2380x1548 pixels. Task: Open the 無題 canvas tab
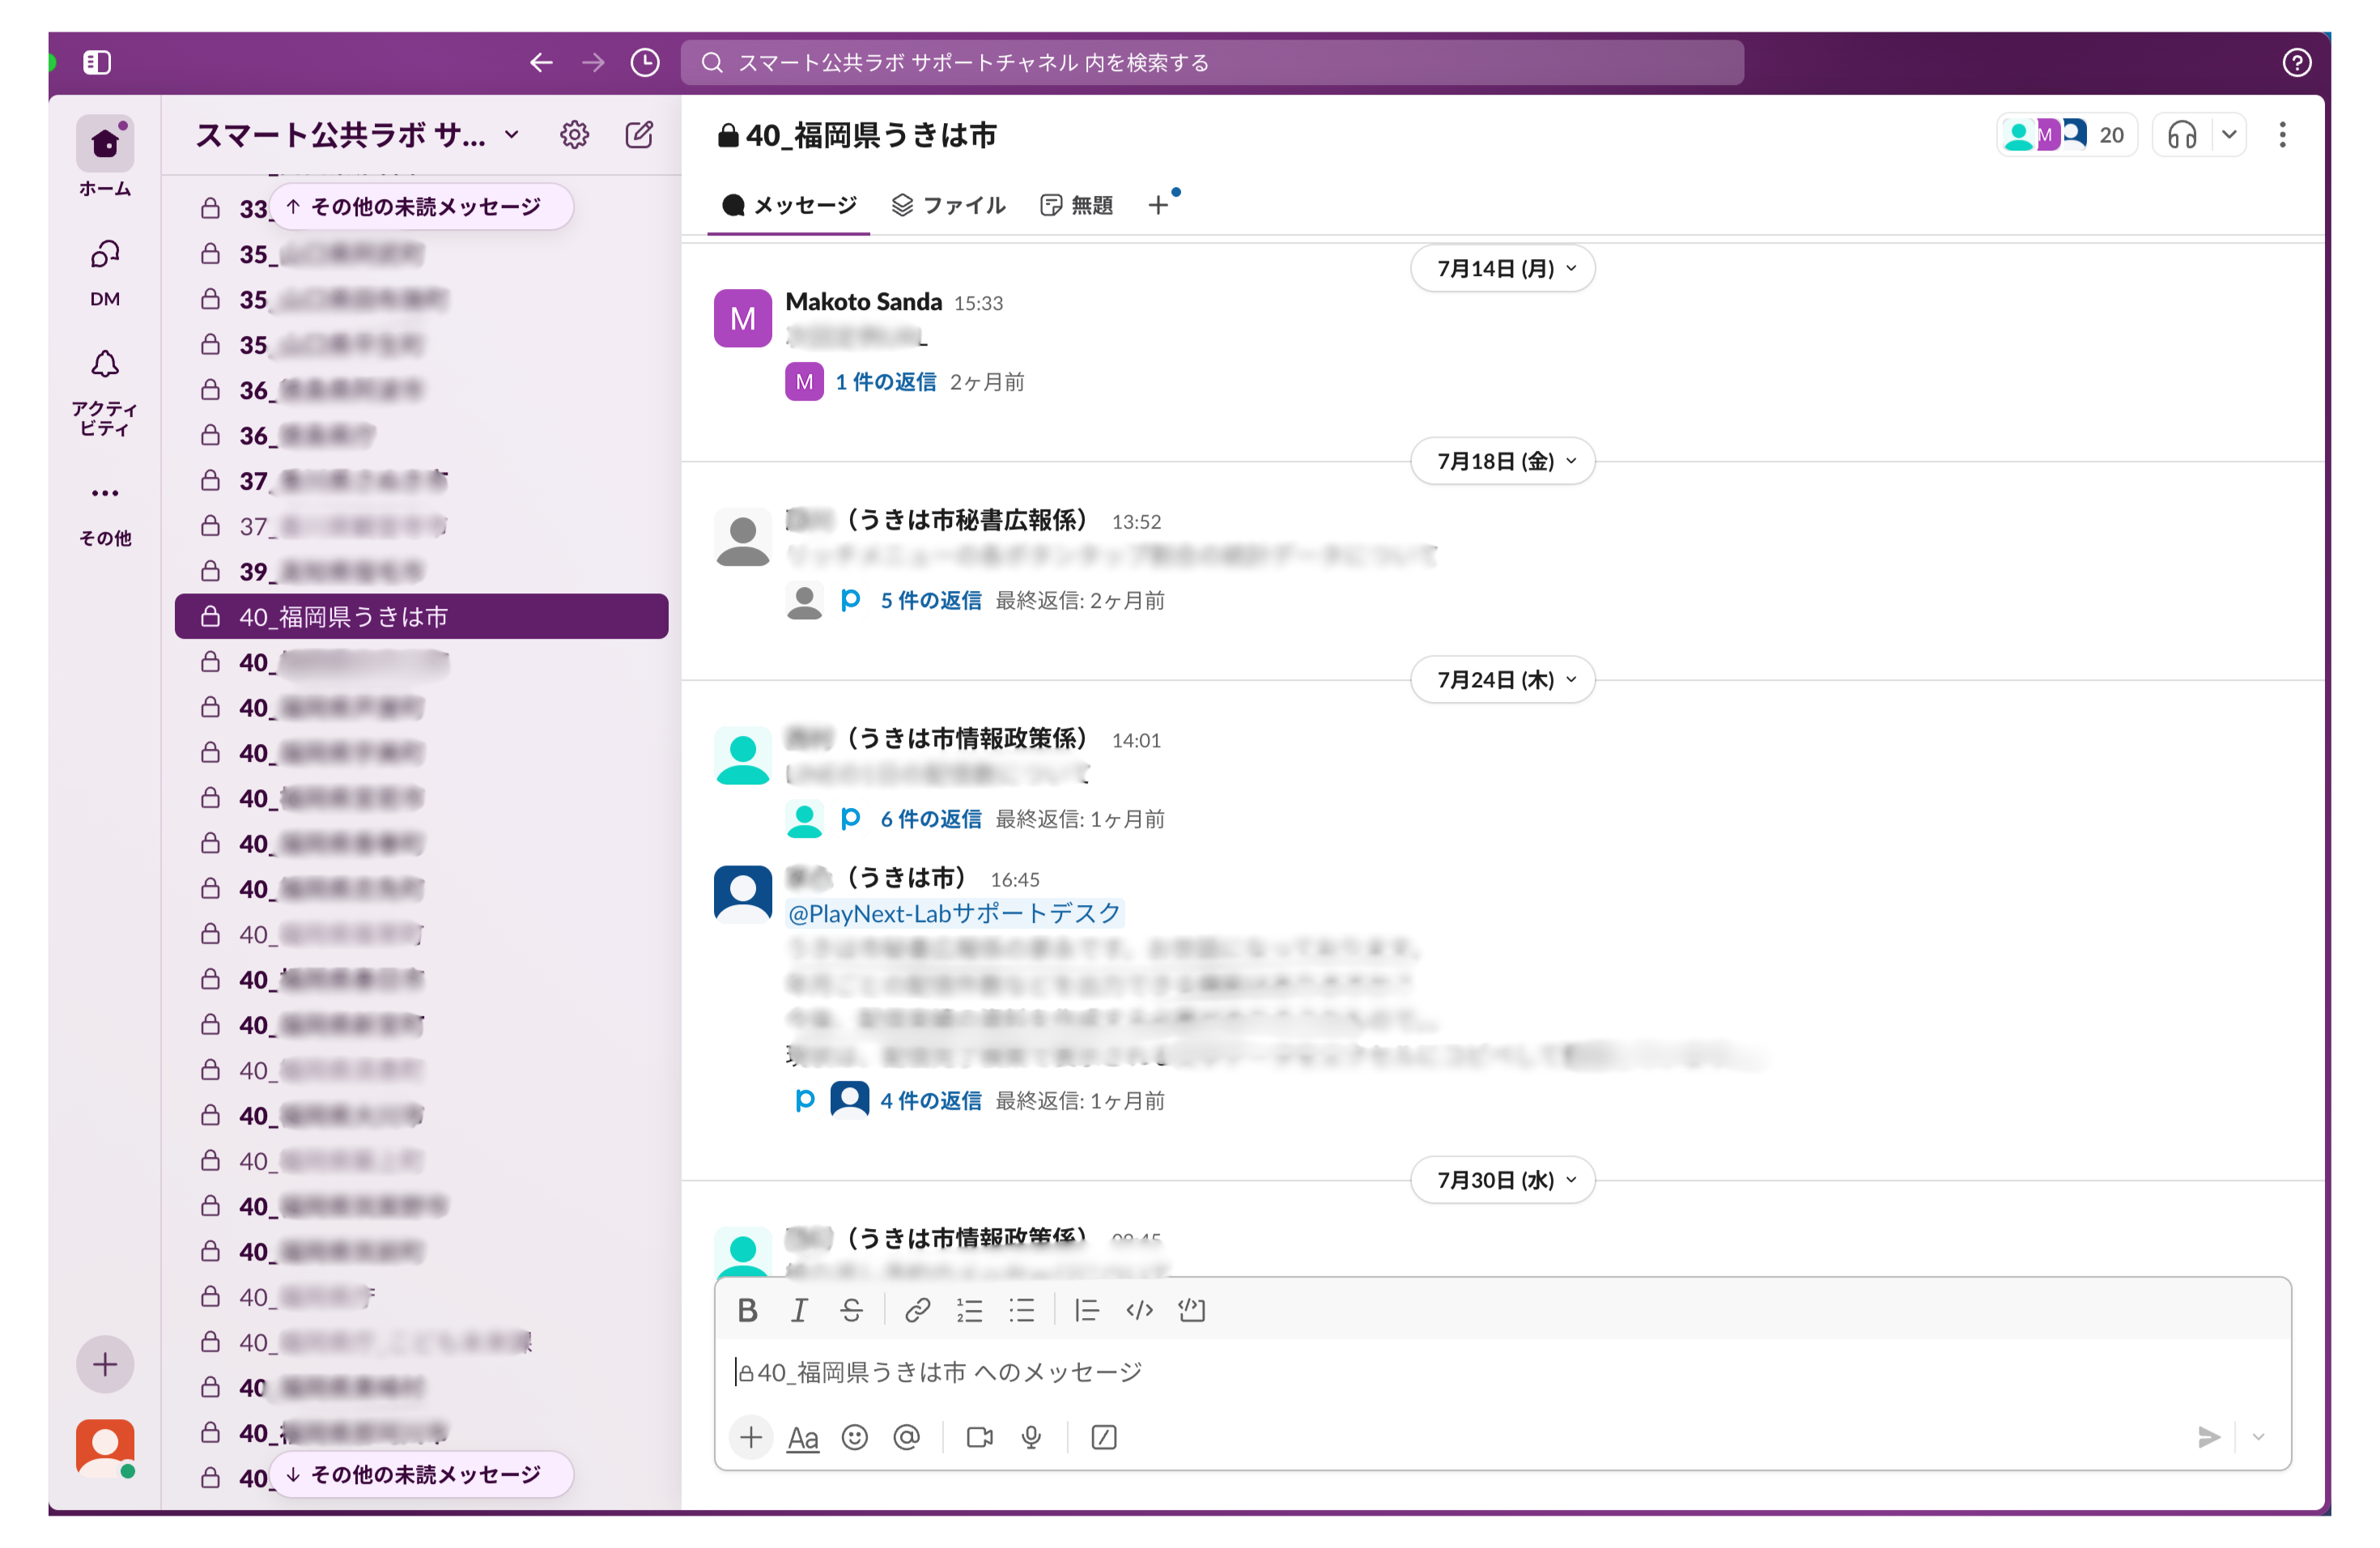1077,205
